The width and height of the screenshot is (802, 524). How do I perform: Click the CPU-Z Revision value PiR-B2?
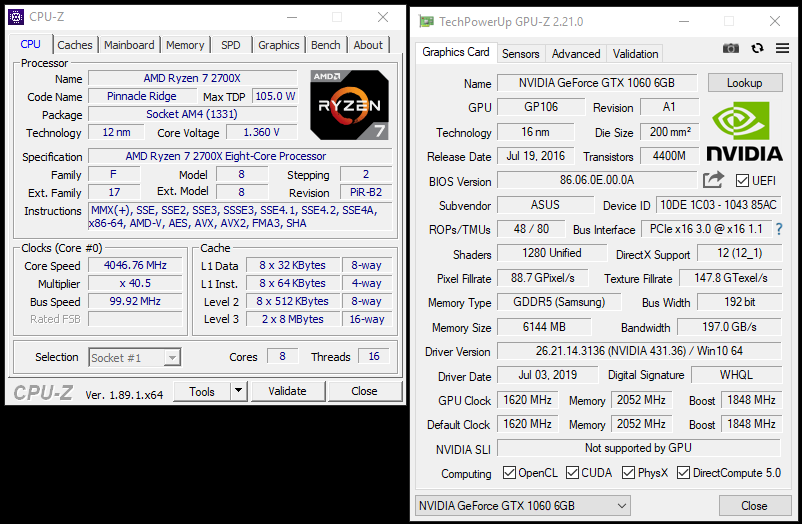click(x=366, y=192)
